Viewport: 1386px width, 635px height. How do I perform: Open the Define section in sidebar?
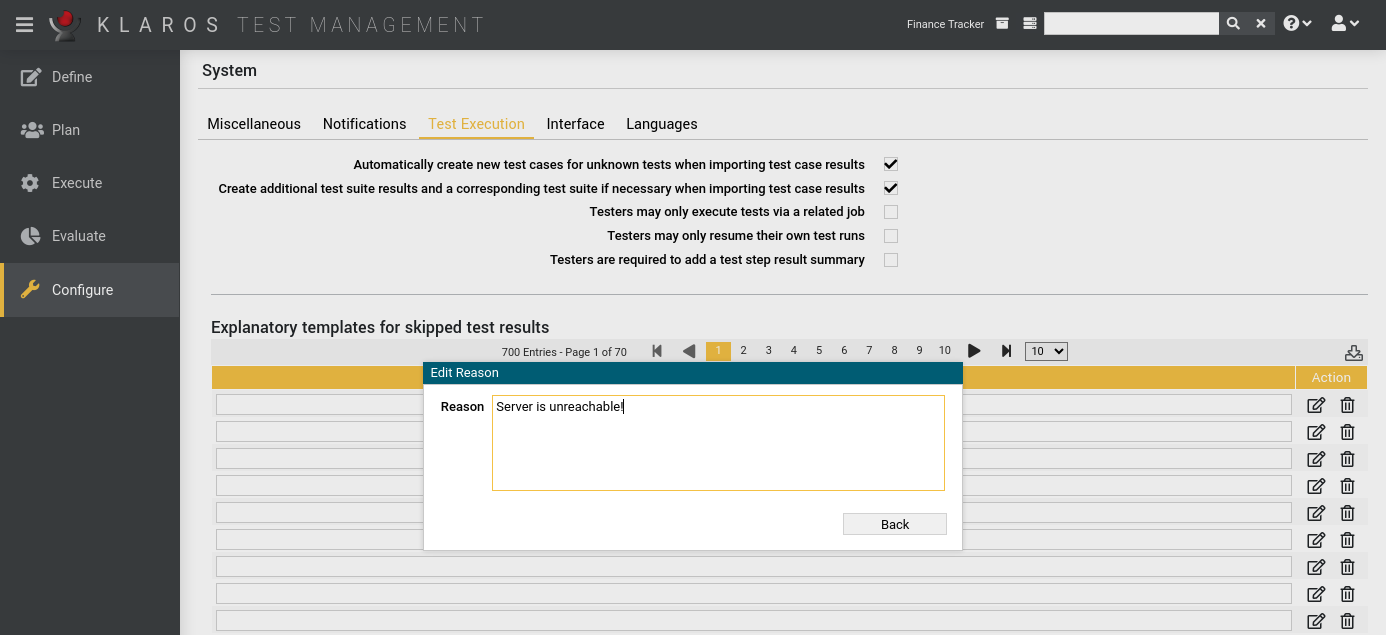71,76
